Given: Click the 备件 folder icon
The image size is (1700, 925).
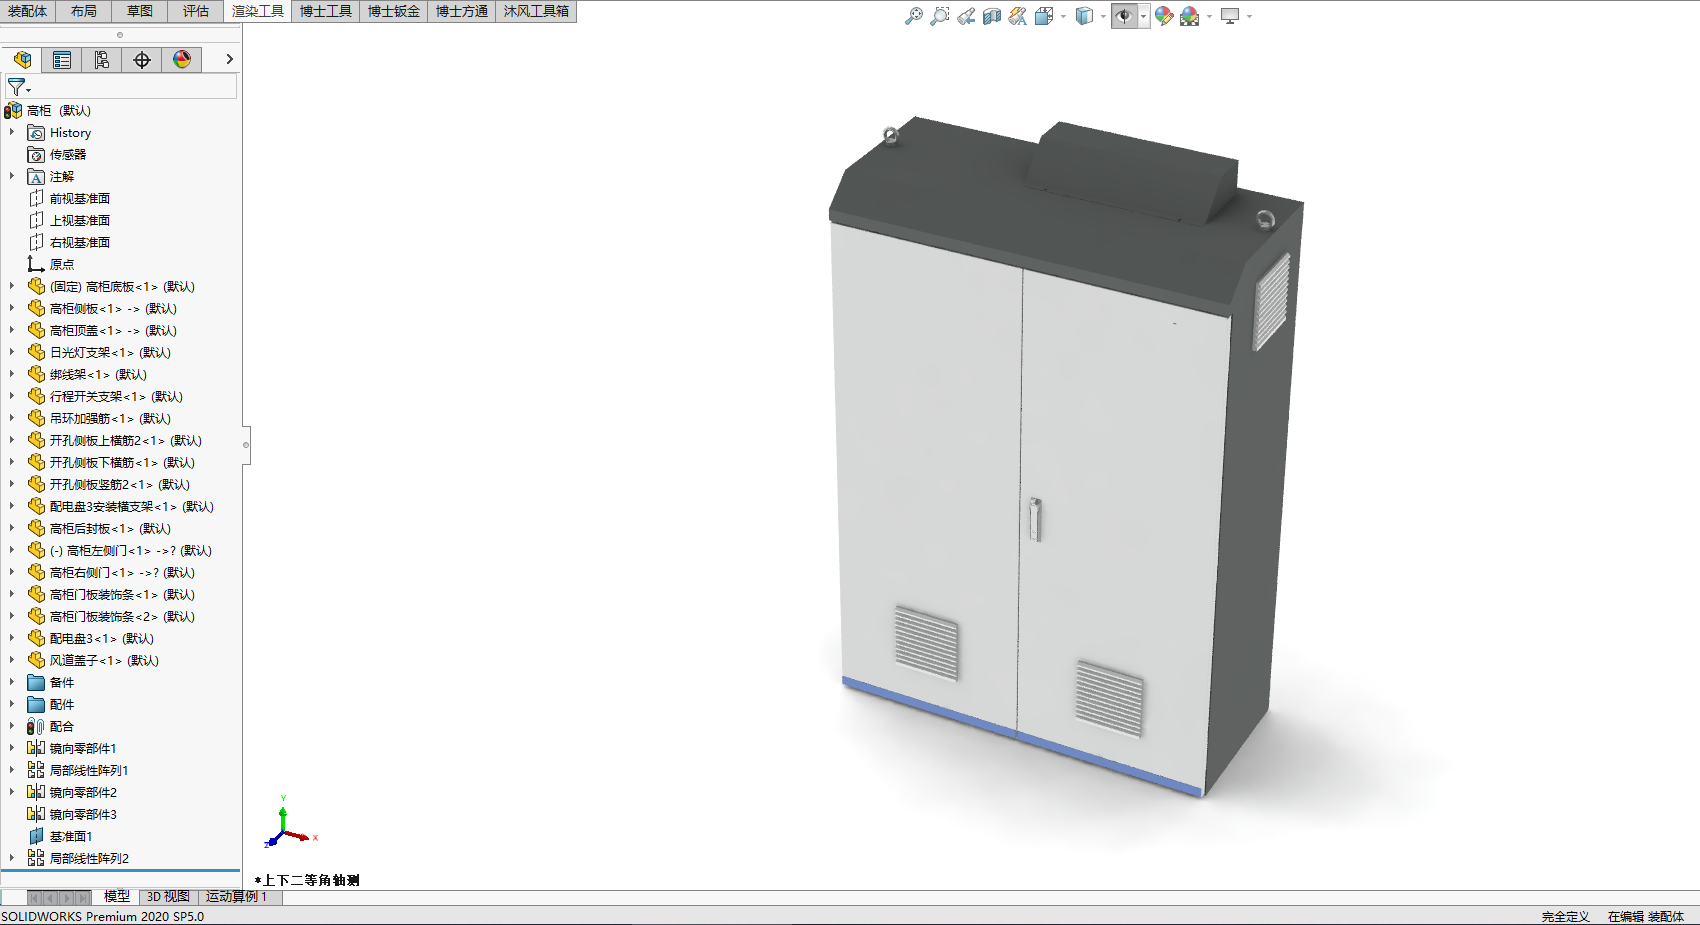Looking at the screenshot, I should click(x=36, y=682).
